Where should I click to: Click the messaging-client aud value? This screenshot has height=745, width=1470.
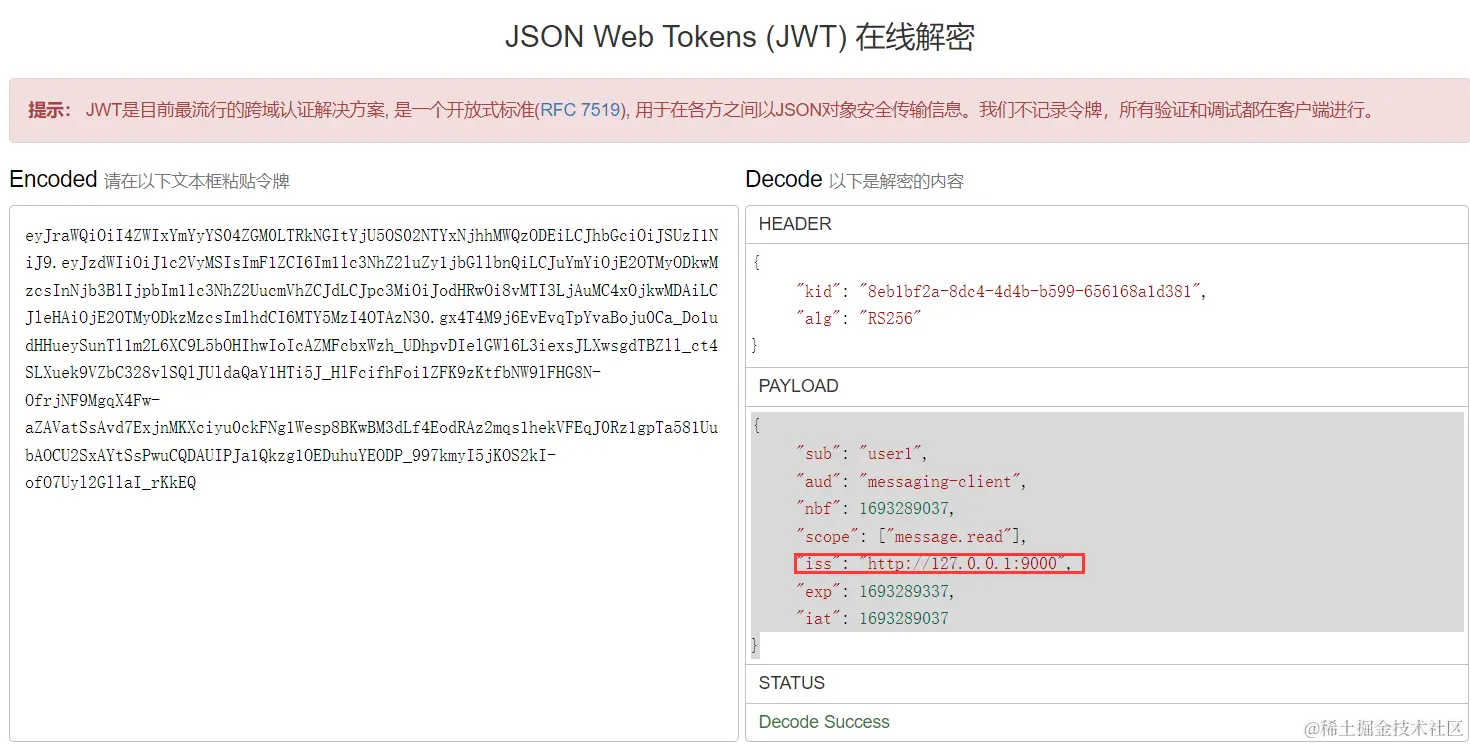click(939, 481)
